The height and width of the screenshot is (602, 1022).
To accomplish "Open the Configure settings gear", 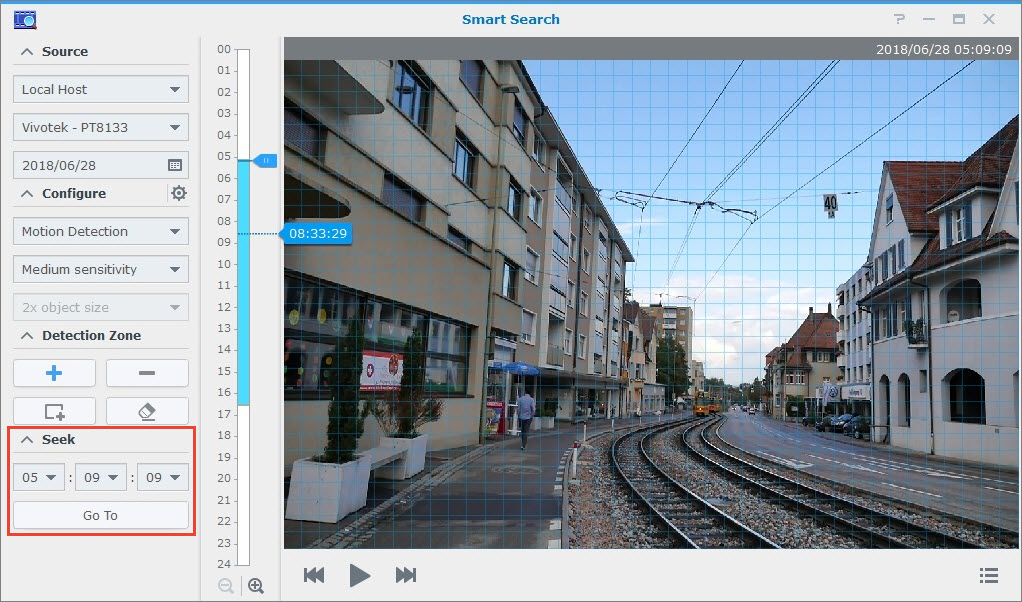I will pos(178,193).
